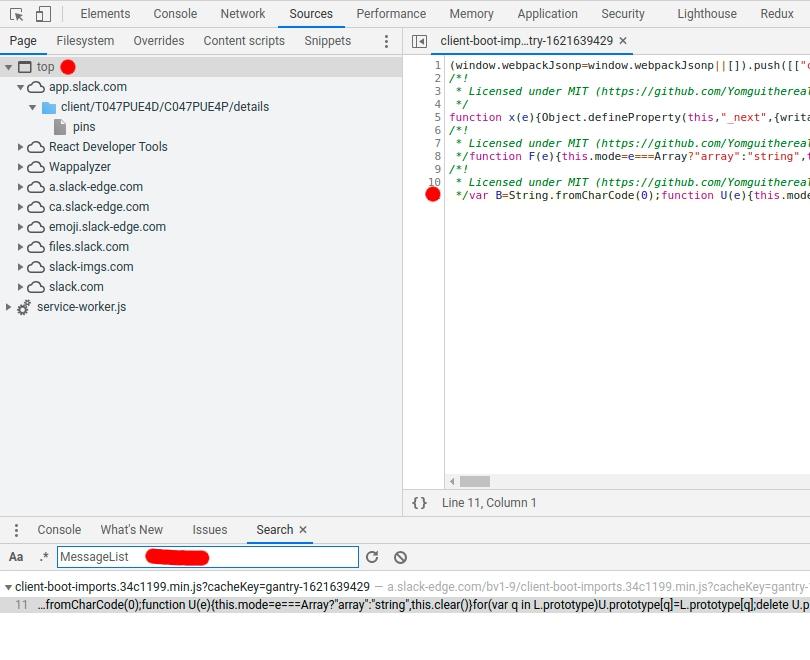The width and height of the screenshot is (810, 660).
Task: Select the Page navigator tab
Action: [23, 41]
